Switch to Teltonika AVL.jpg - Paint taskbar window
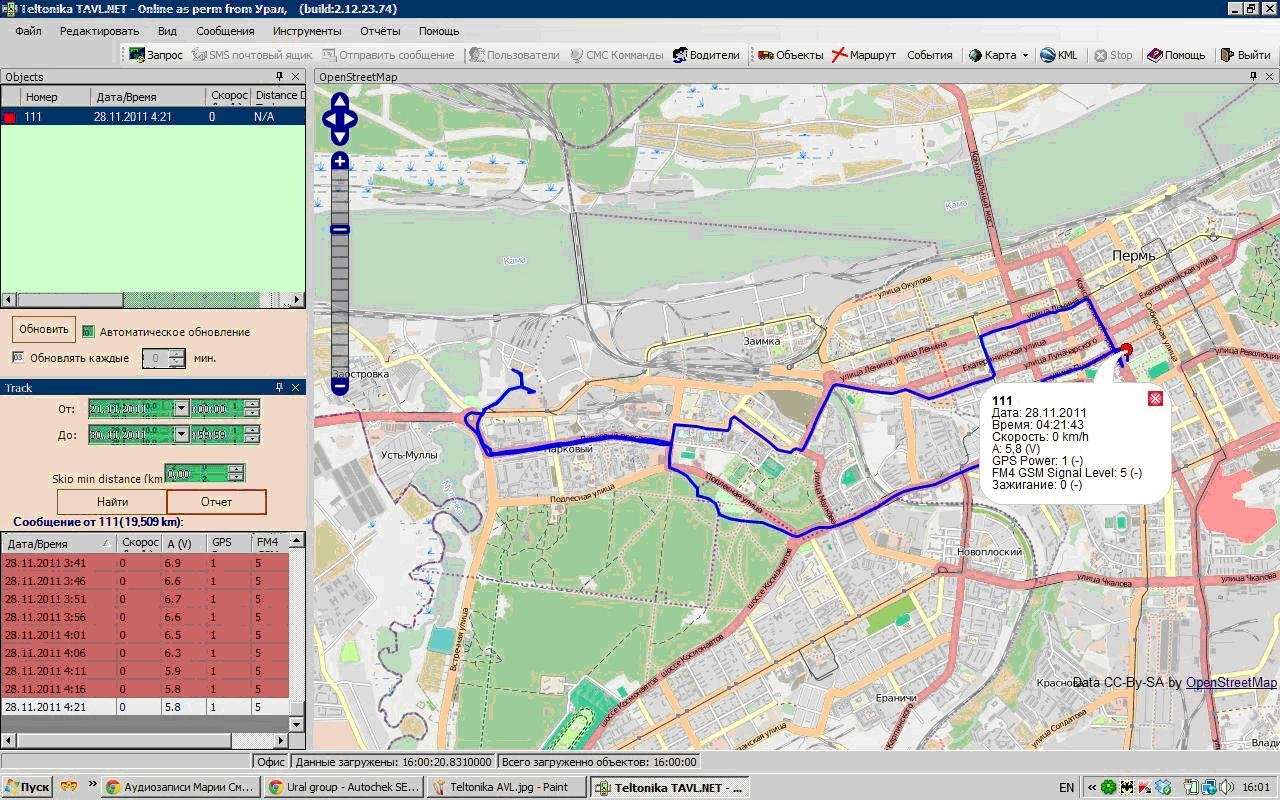The image size is (1280, 800). click(507, 787)
